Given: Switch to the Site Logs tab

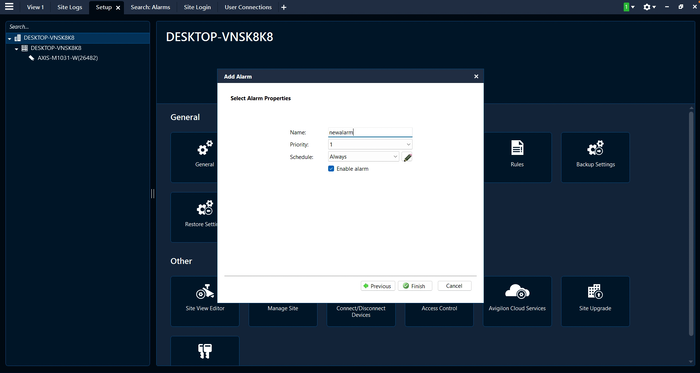Looking at the screenshot, I should pyautogui.click(x=70, y=7).
